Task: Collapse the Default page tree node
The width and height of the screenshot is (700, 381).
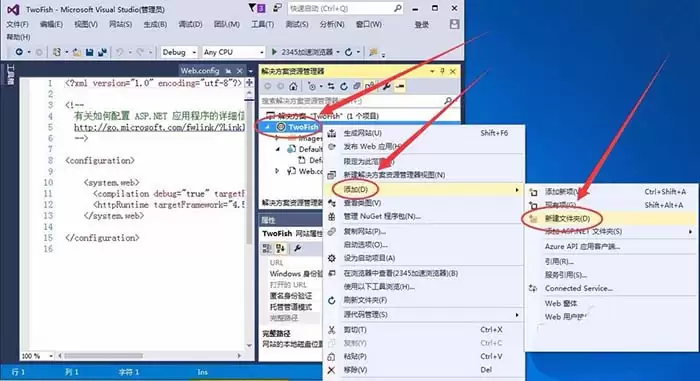Action: click(278, 149)
